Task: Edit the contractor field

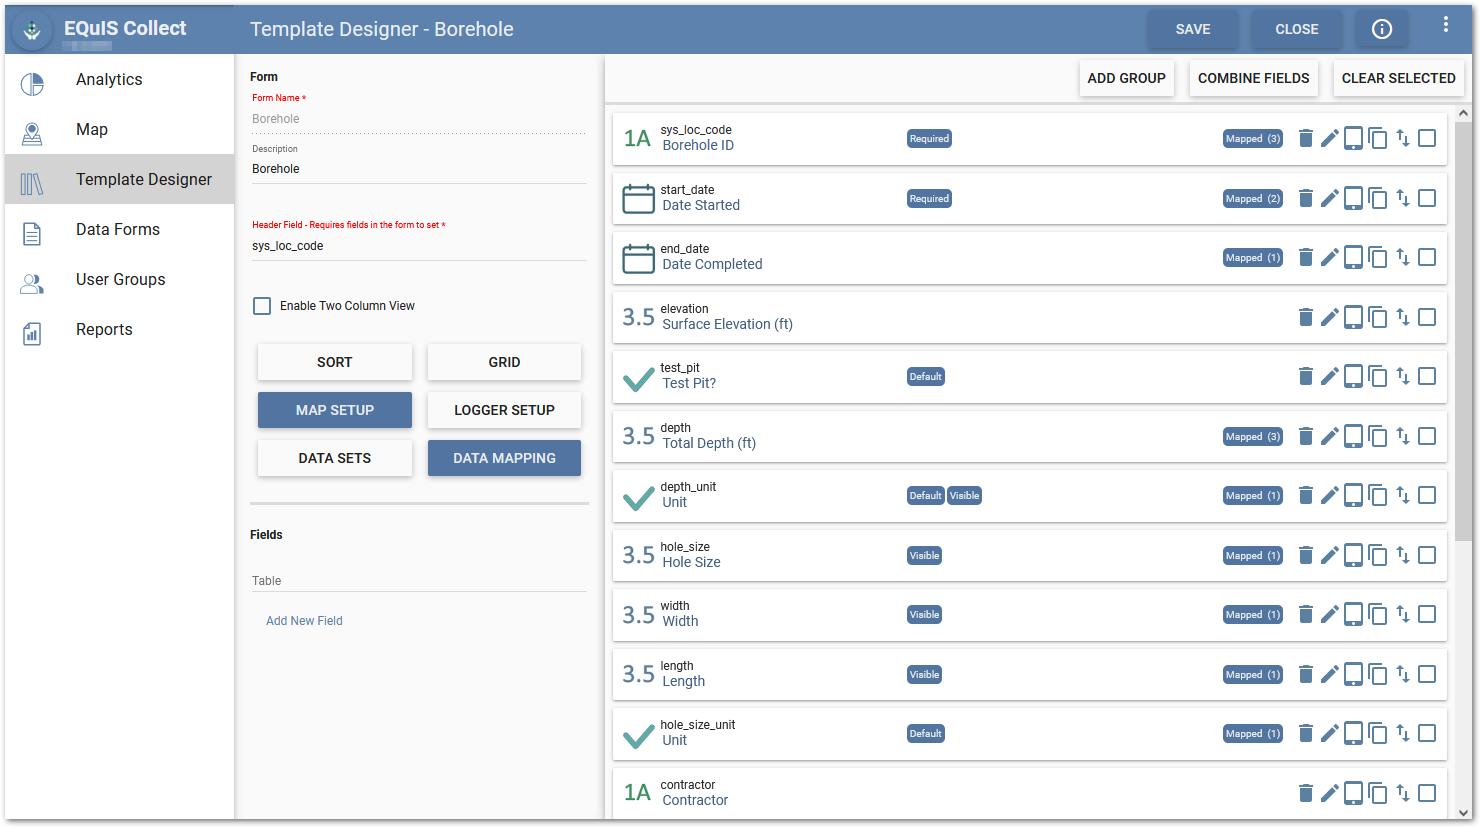Action: [1329, 793]
